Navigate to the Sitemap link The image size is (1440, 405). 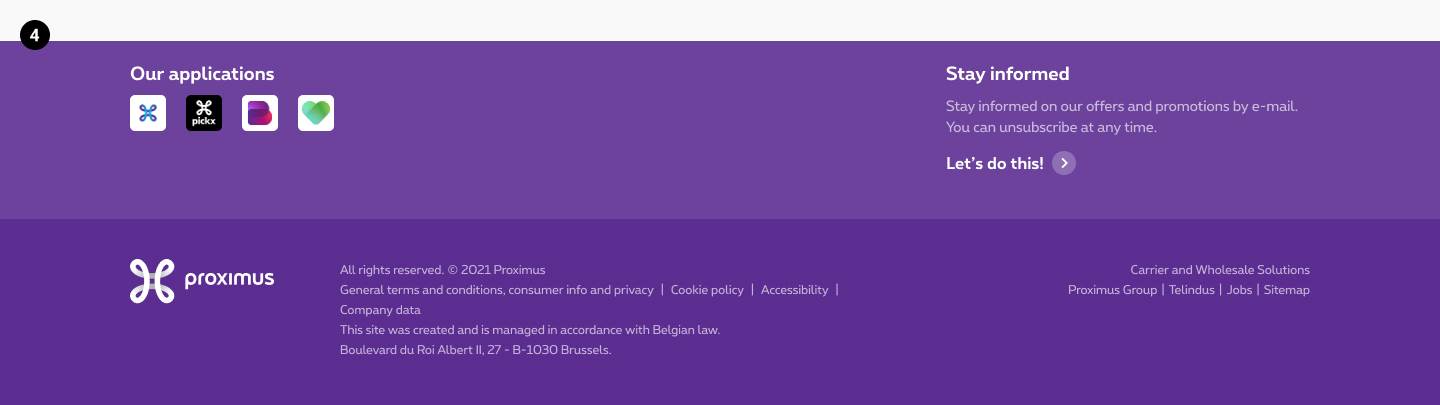click(x=1286, y=290)
